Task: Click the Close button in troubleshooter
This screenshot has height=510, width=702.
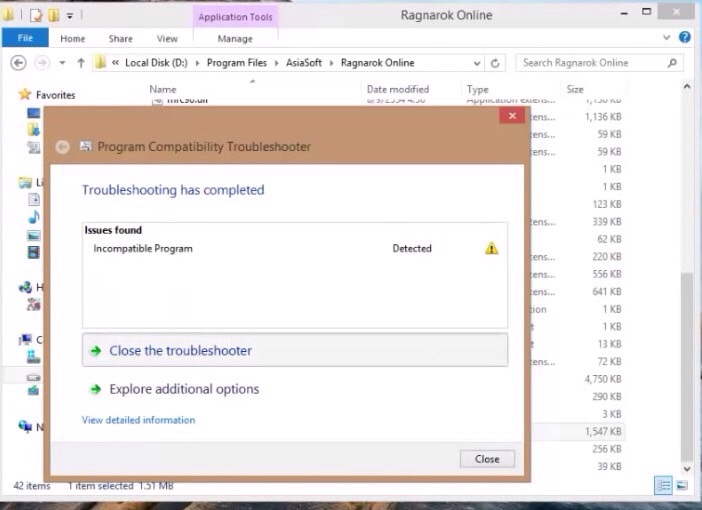Action: pos(487,459)
